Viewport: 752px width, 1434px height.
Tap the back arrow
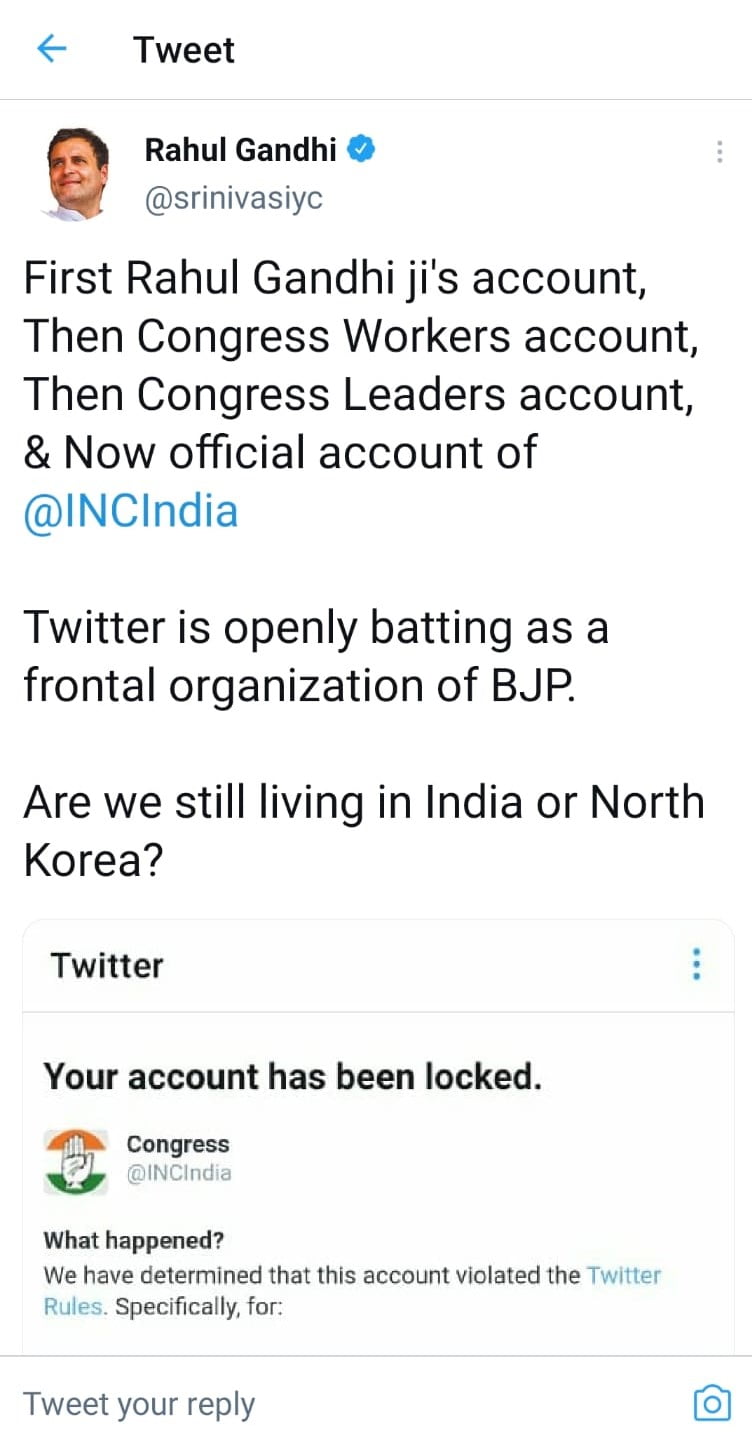pyautogui.click(x=51, y=49)
